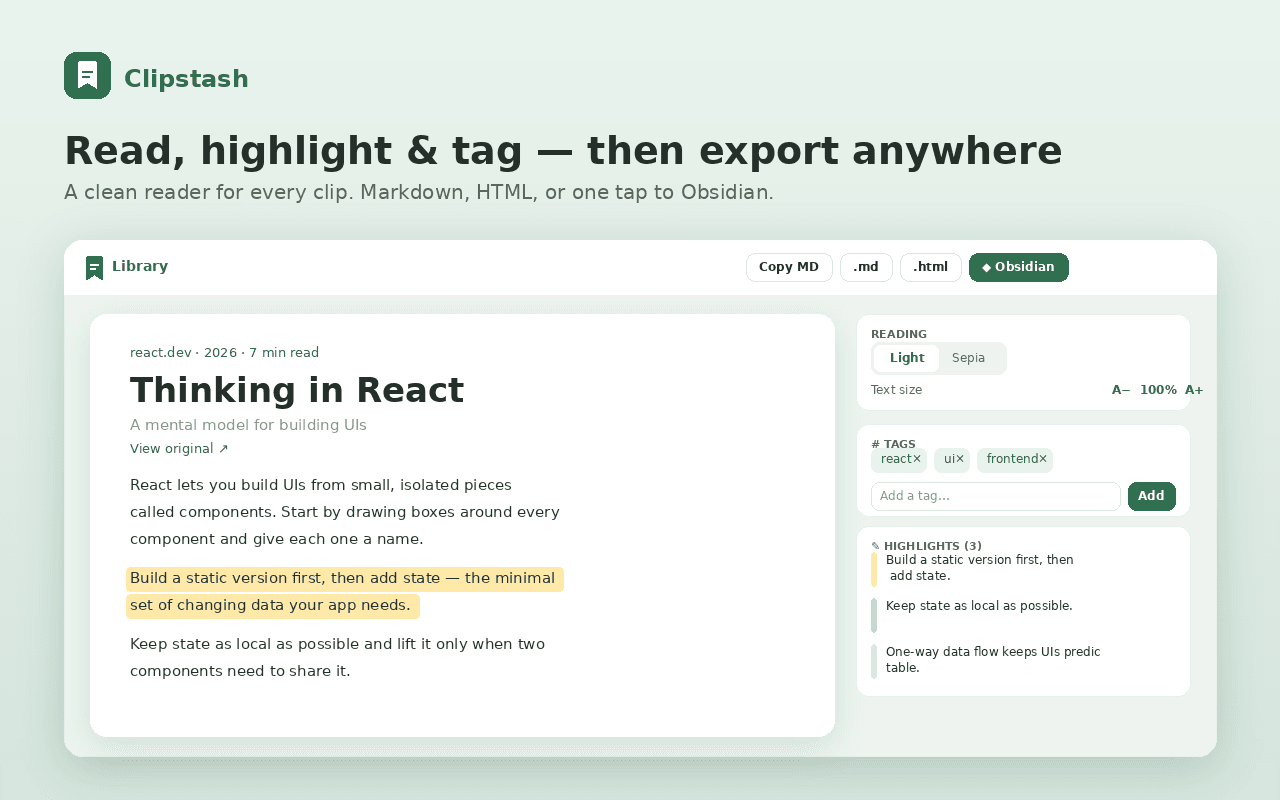Increase text size with A+
The height and width of the screenshot is (800, 1280).
1194,390
